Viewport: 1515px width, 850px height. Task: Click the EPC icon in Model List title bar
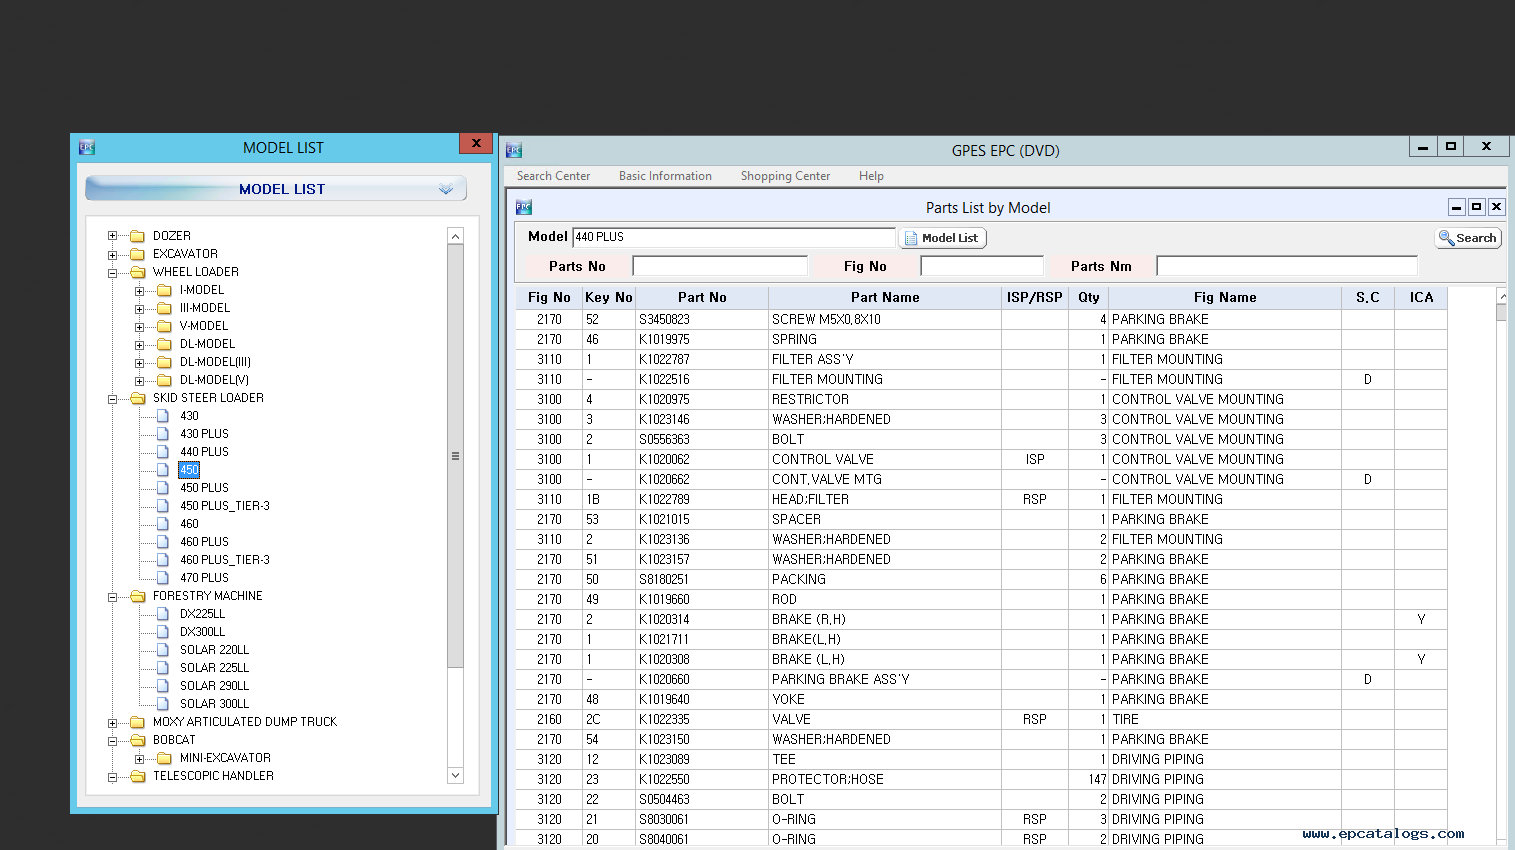(87, 147)
